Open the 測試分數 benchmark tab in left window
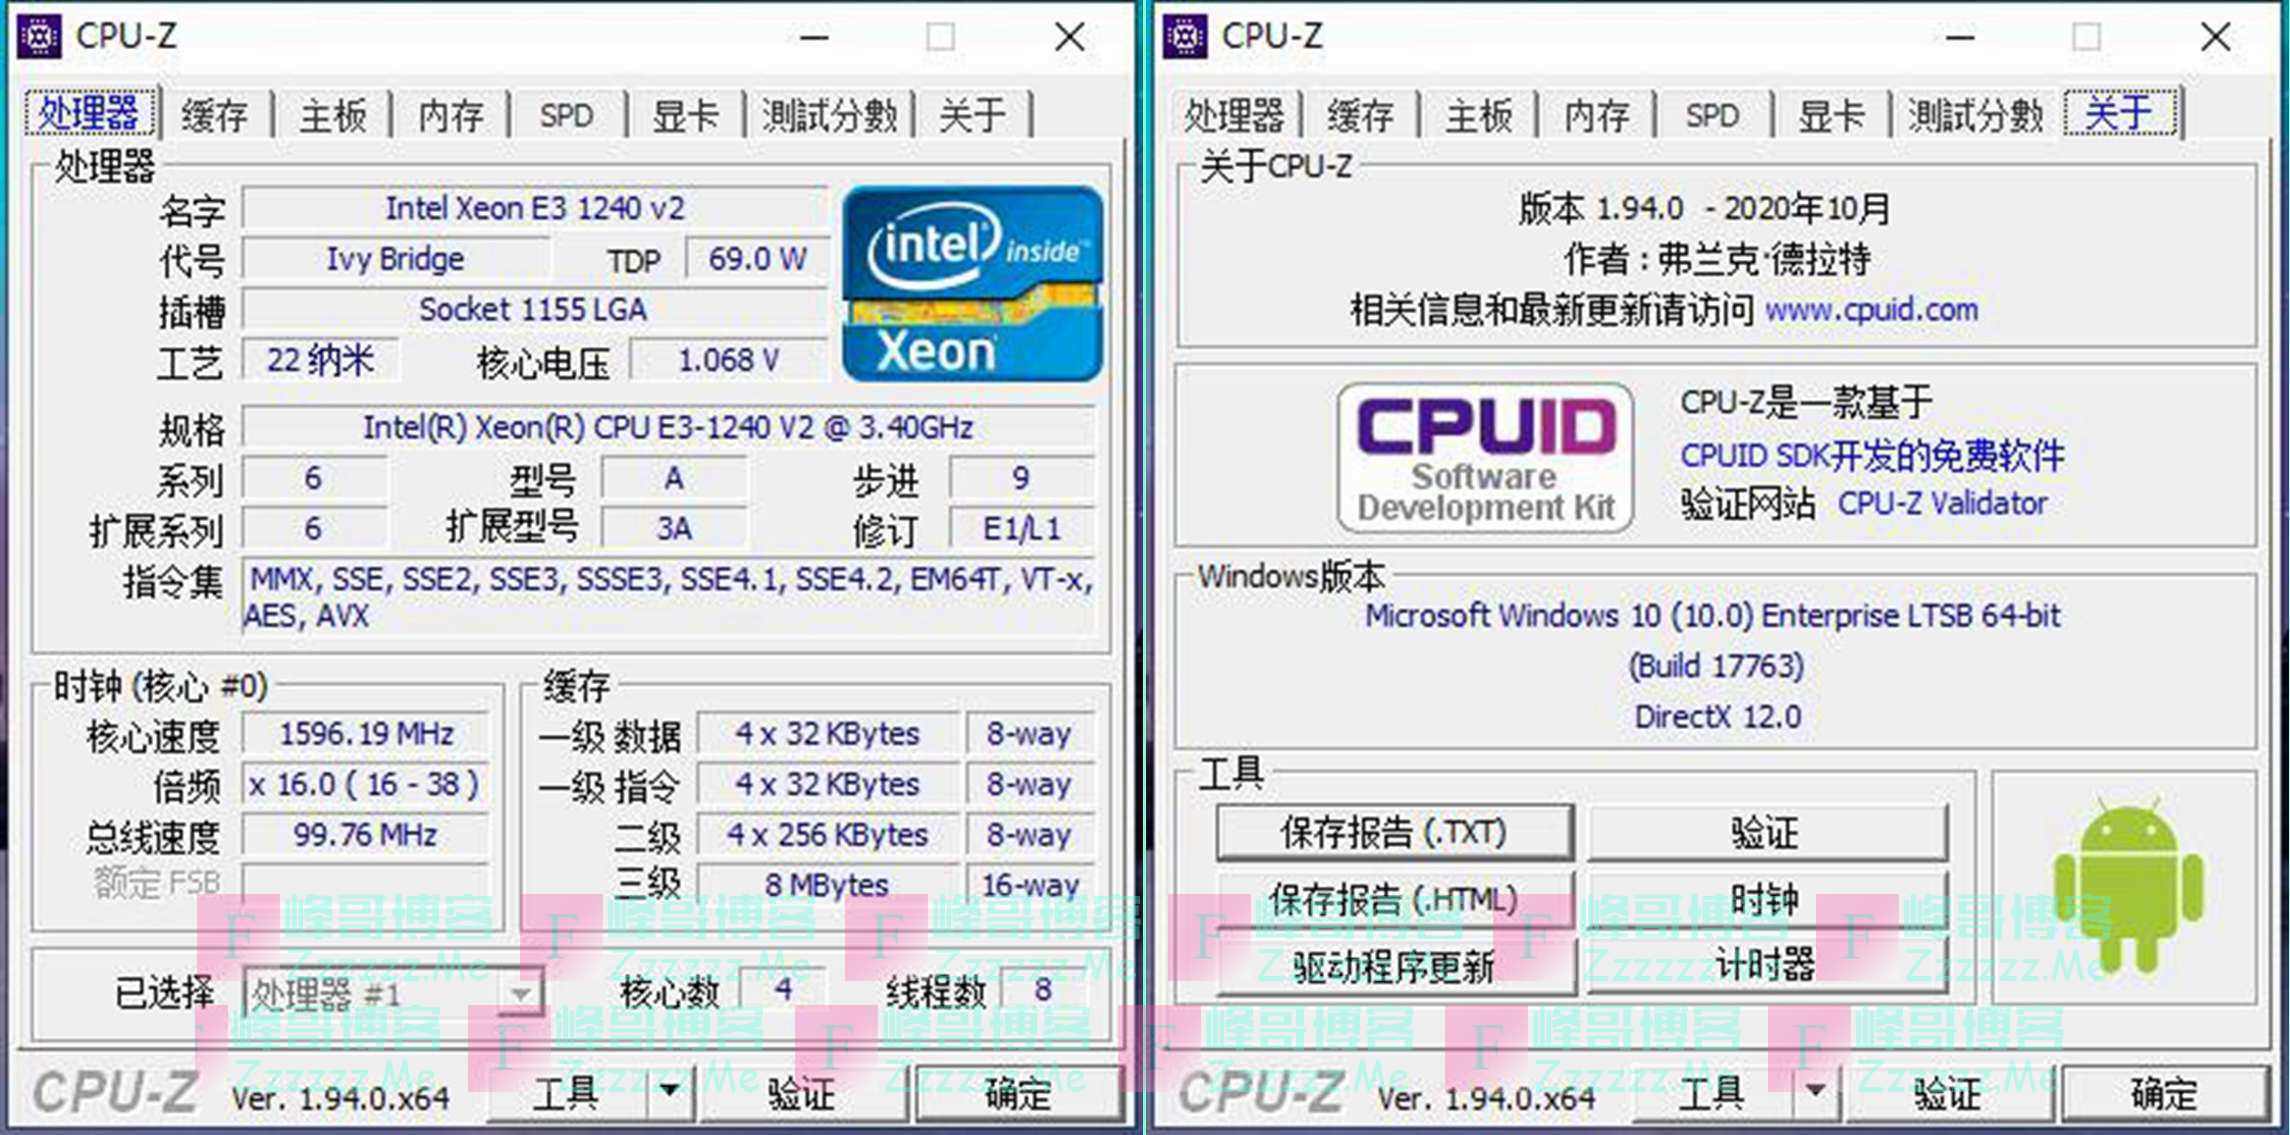2290x1135 pixels. [829, 115]
